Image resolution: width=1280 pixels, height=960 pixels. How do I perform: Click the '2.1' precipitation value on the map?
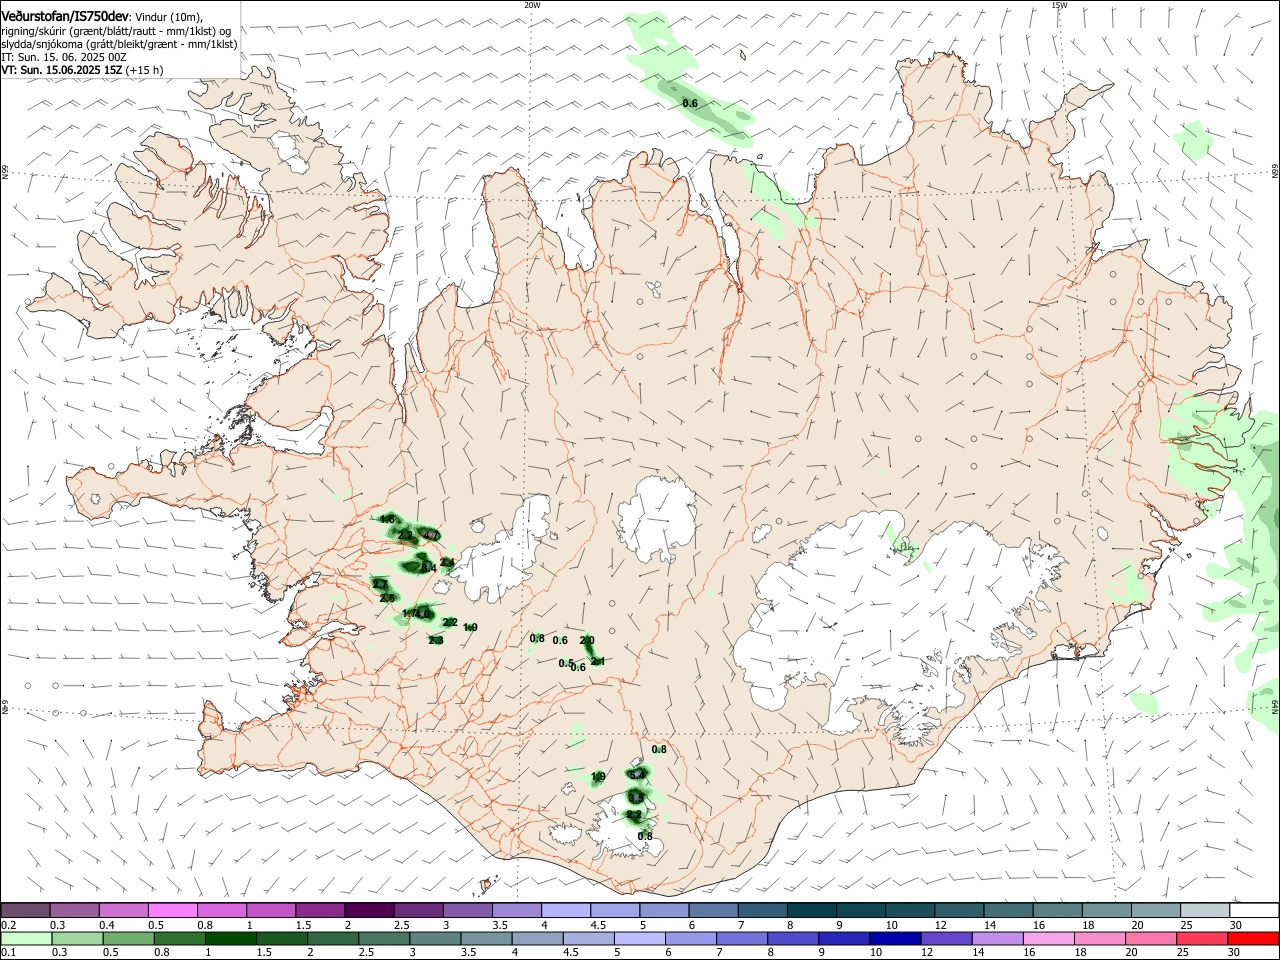598,661
